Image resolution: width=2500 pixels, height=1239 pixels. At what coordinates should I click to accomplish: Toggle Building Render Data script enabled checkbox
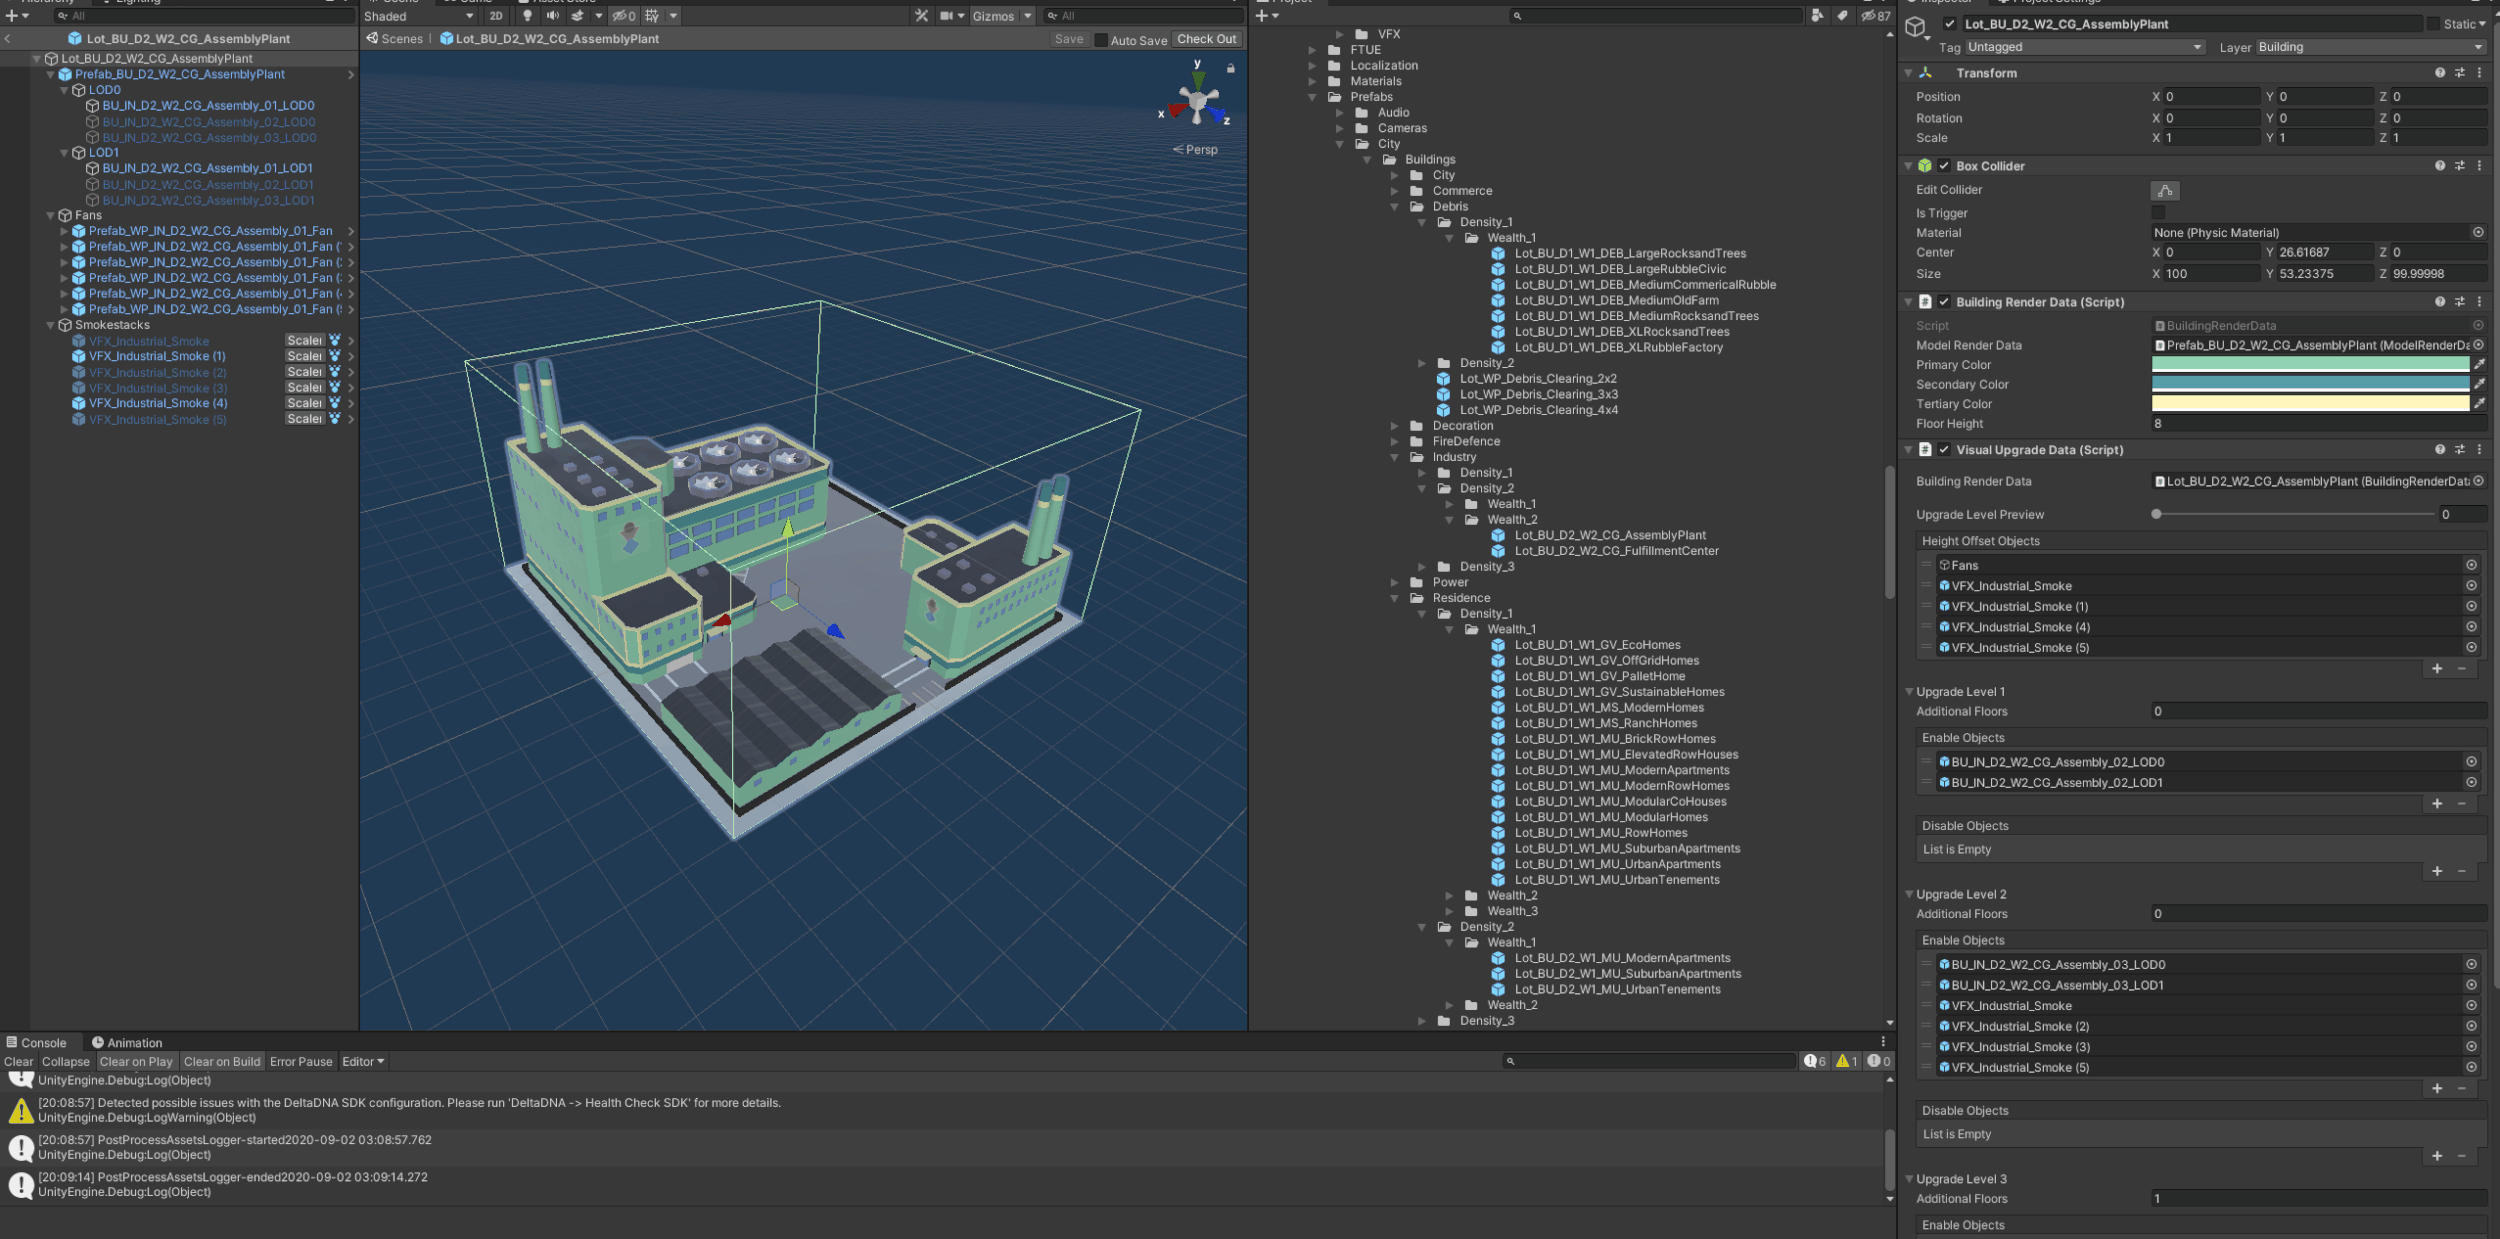1944,302
